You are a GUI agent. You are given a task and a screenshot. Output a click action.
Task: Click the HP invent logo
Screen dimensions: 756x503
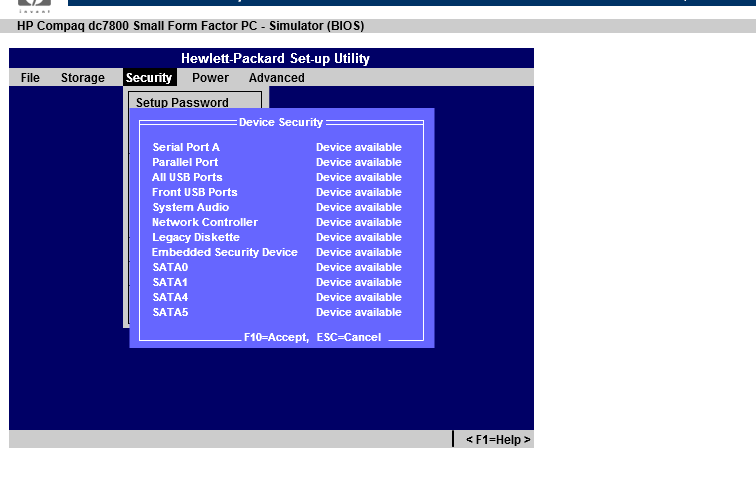pyautogui.click(x=34, y=6)
